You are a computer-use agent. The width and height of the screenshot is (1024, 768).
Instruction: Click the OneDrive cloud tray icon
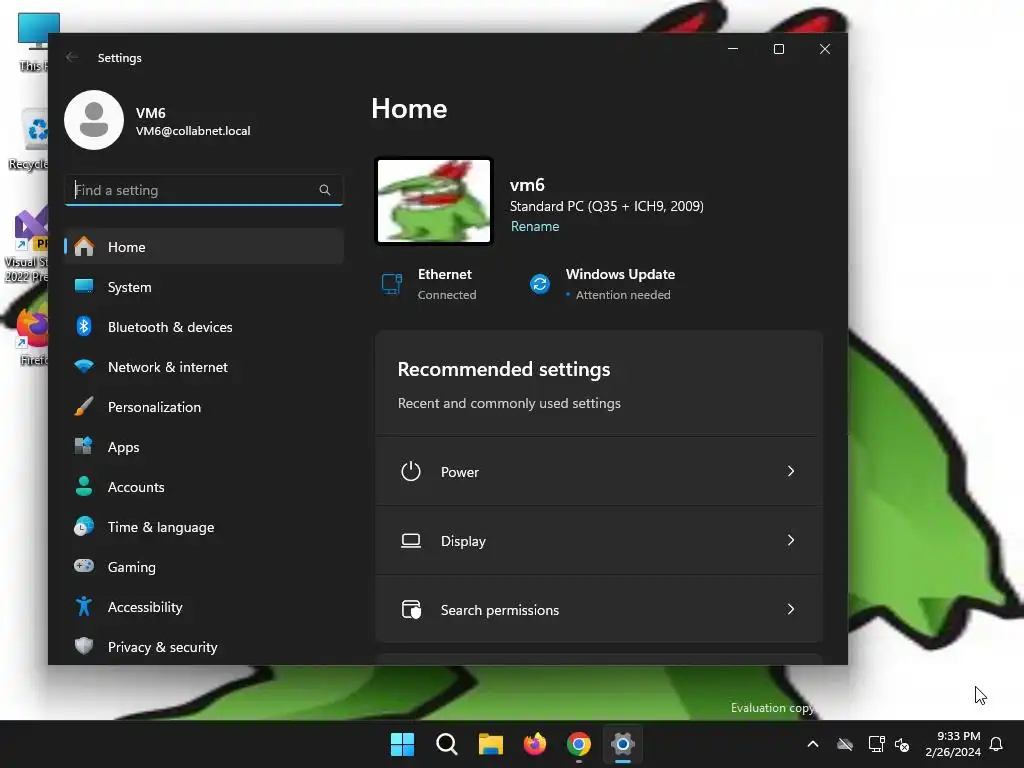point(845,744)
